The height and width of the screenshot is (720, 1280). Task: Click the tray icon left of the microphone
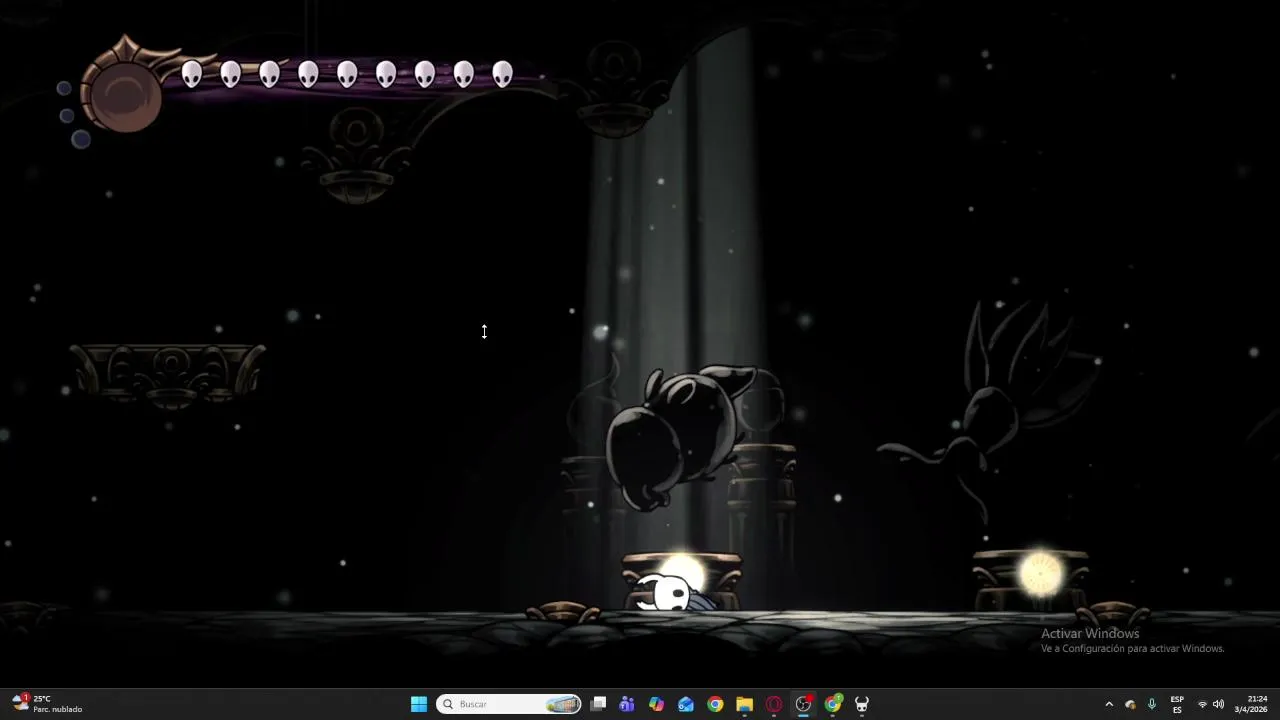tap(1130, 704)
